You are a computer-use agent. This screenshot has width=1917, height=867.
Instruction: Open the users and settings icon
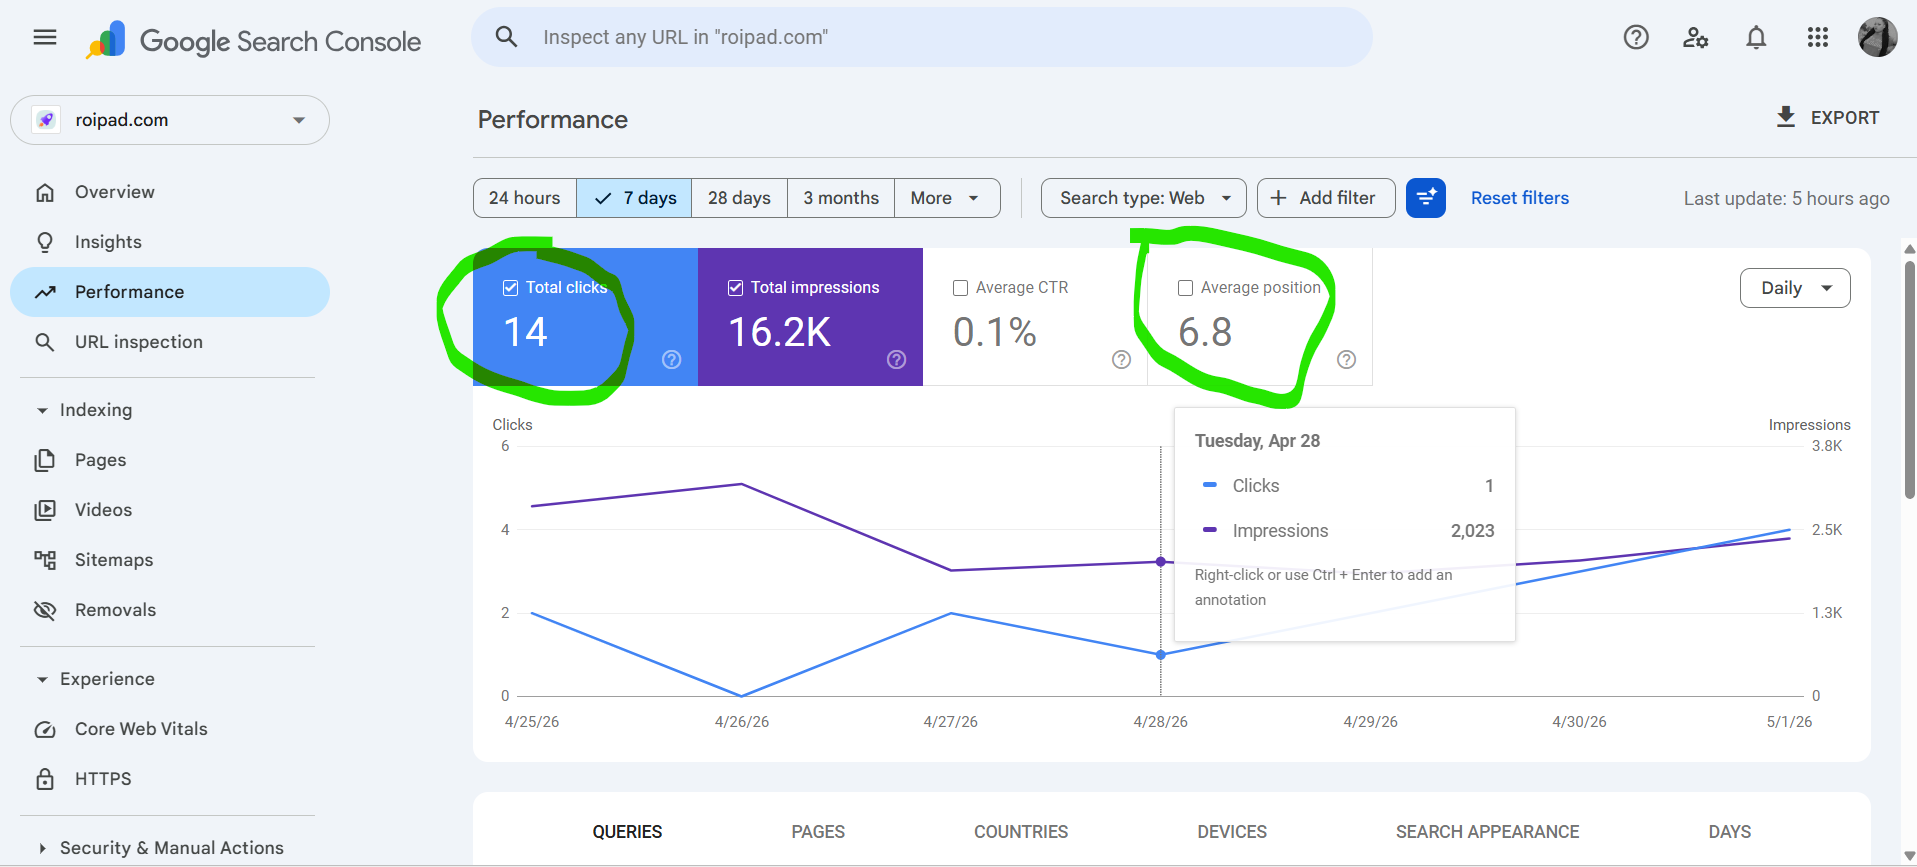coord(1696,37)
